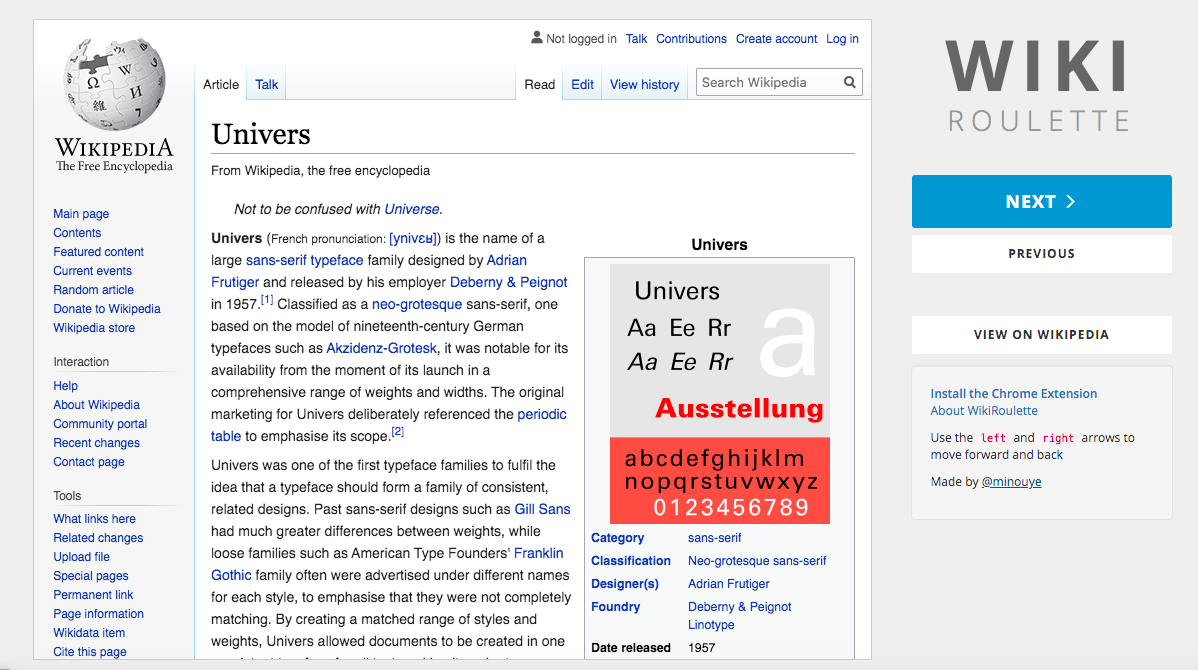Image resolution: width=1198 pixels, height=670 pixels.
Task: Click the Wiki Roulette logo
Action: 1038,85
